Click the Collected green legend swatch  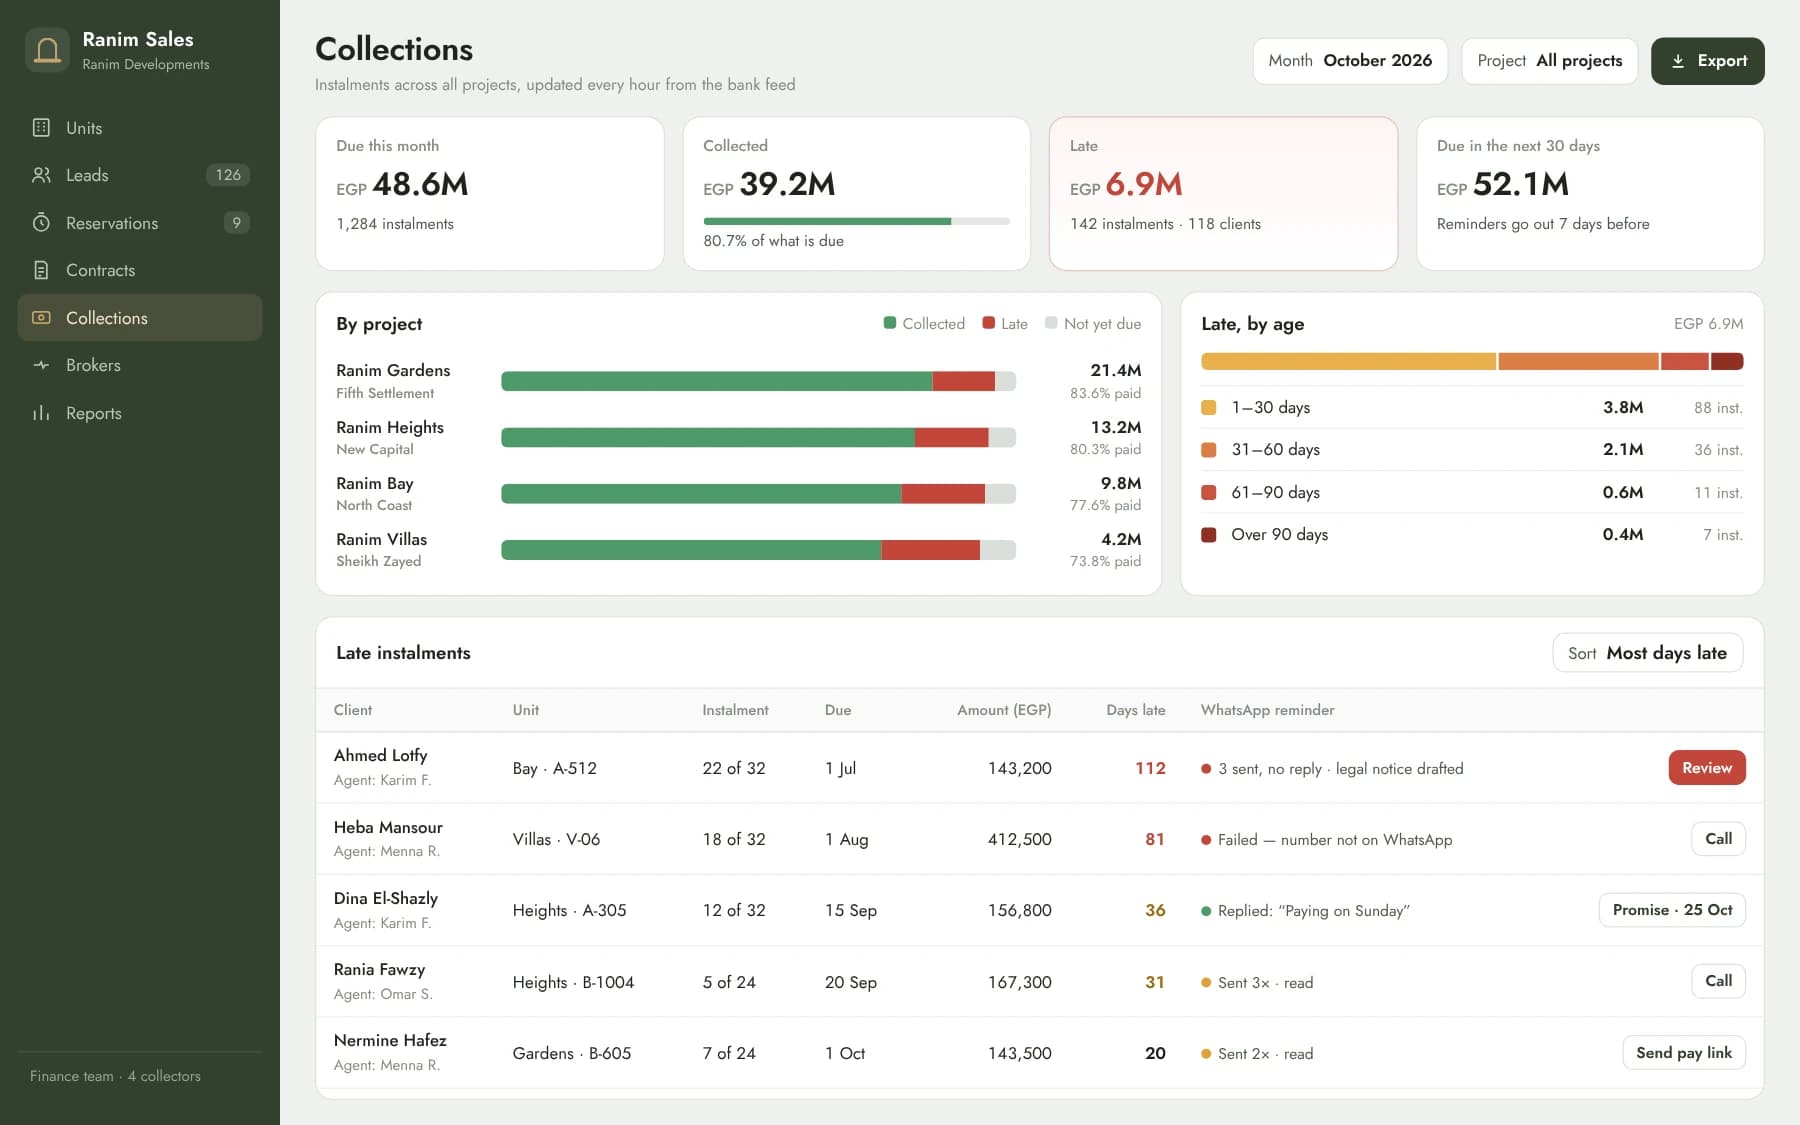889,323
